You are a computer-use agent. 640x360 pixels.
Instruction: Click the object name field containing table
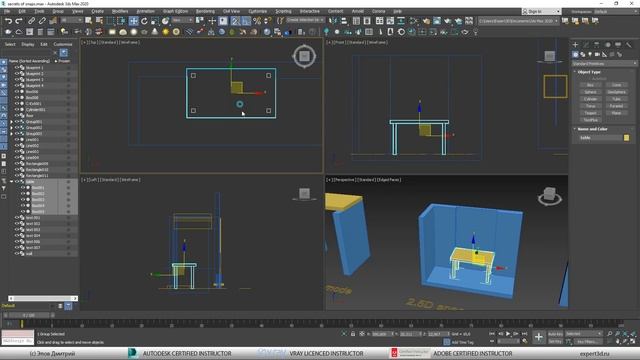pyautogui.click(x=600, y=138)
